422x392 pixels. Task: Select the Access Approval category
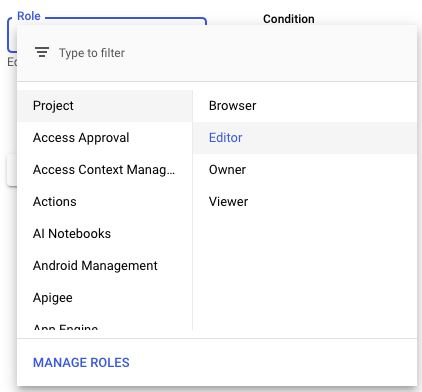pos(105,138)
